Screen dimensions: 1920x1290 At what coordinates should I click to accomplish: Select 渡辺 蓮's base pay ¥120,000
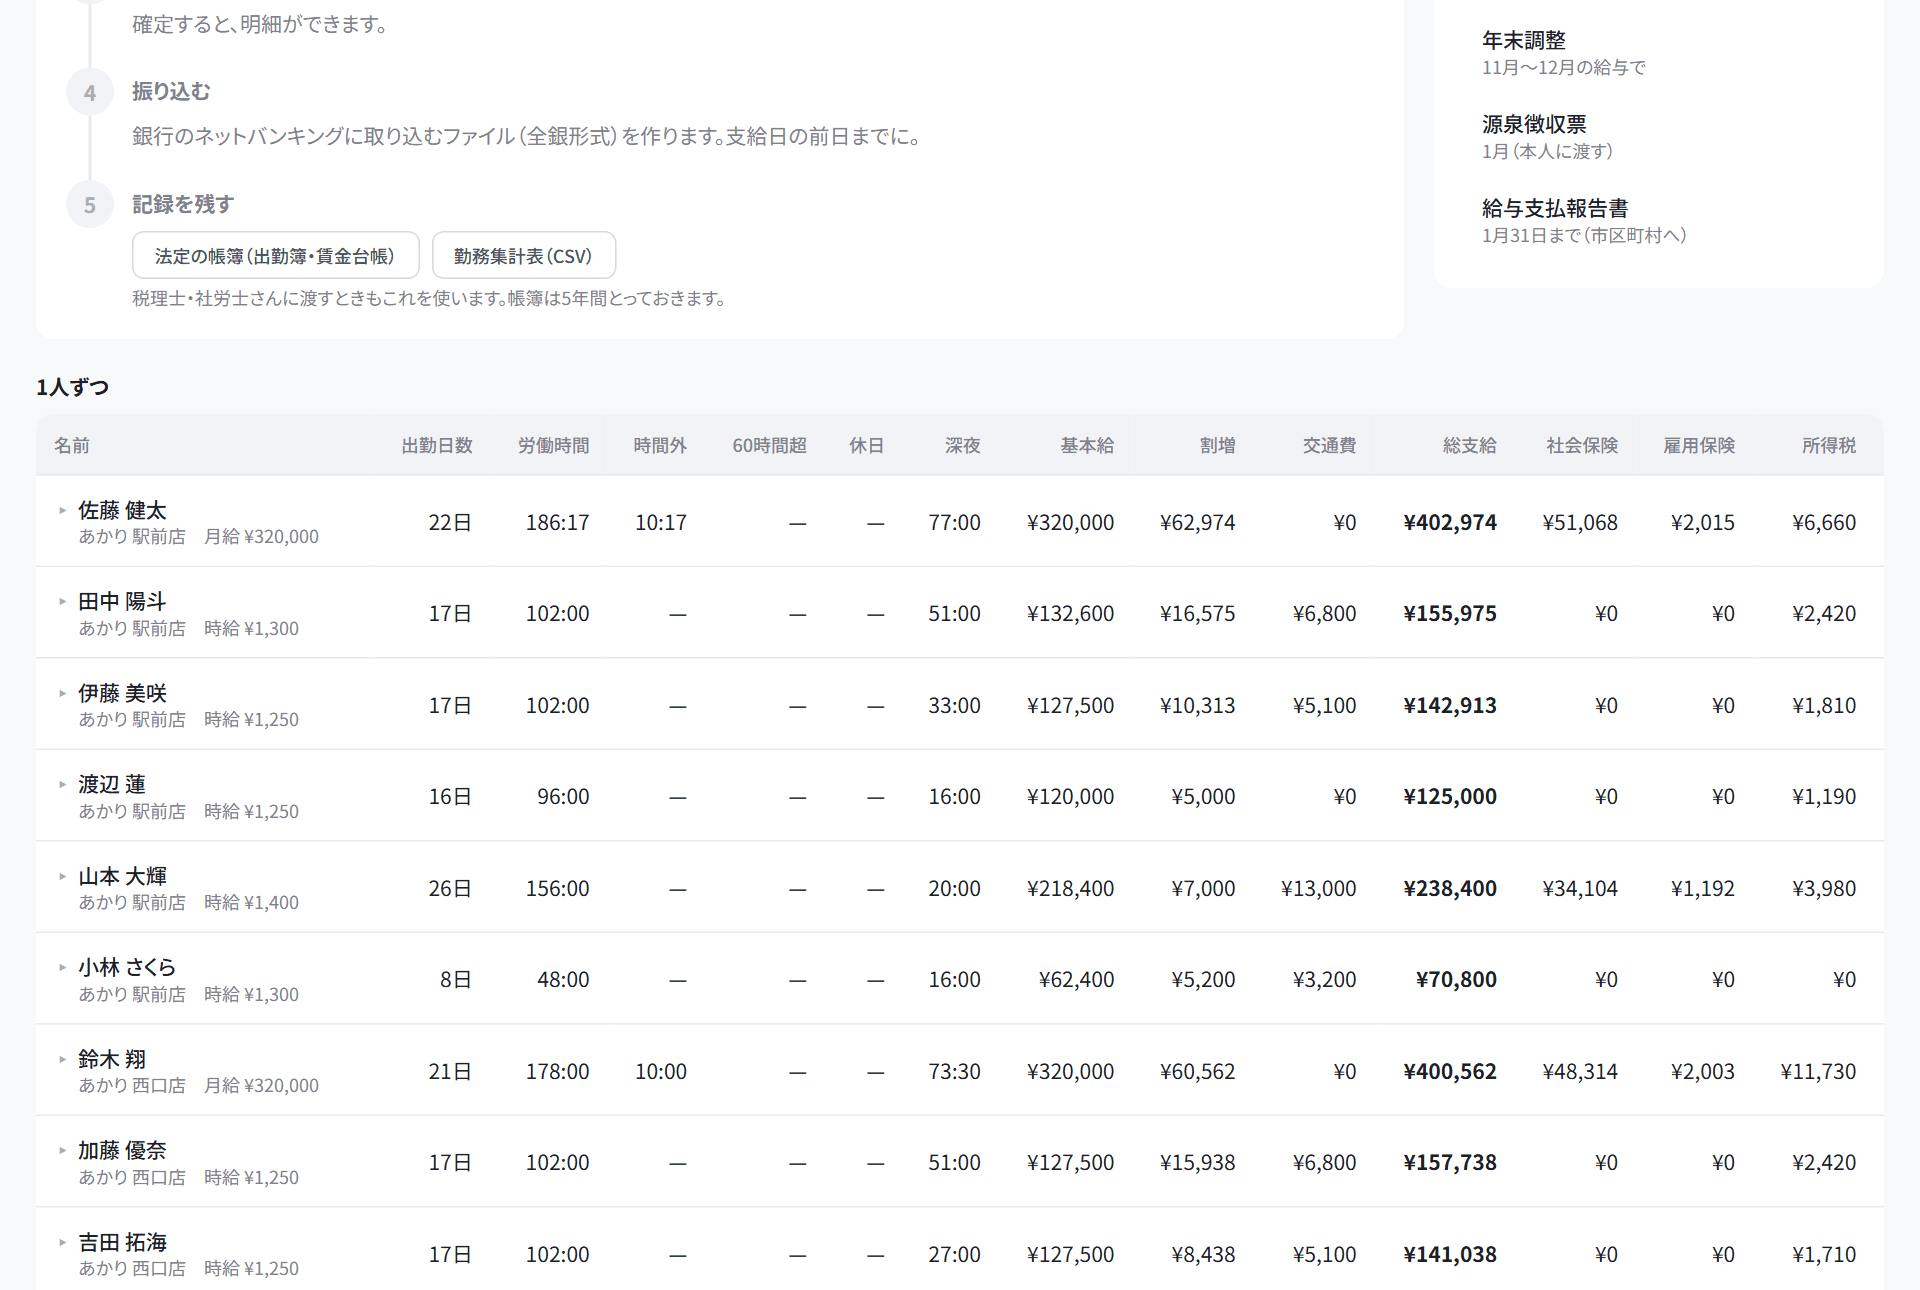tap(1070, 796)
